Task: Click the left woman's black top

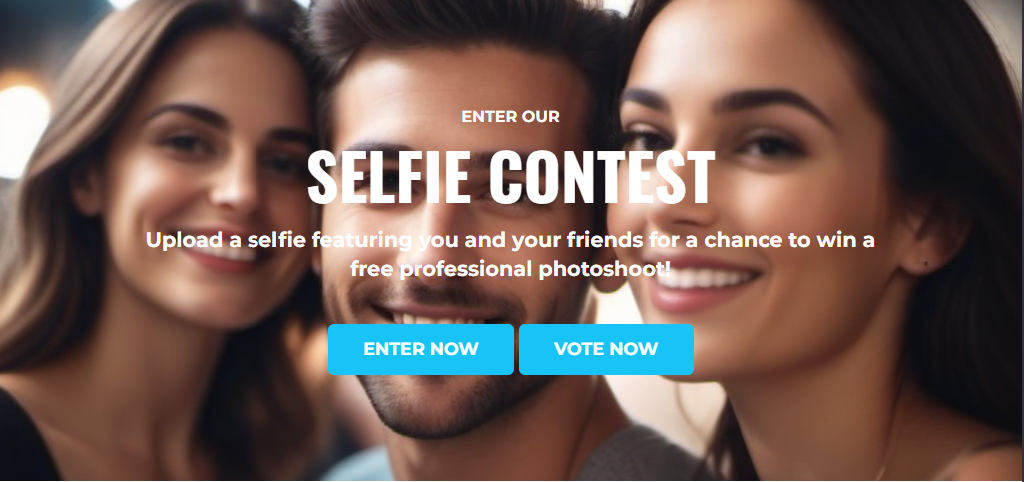Action: click(23, 438)
